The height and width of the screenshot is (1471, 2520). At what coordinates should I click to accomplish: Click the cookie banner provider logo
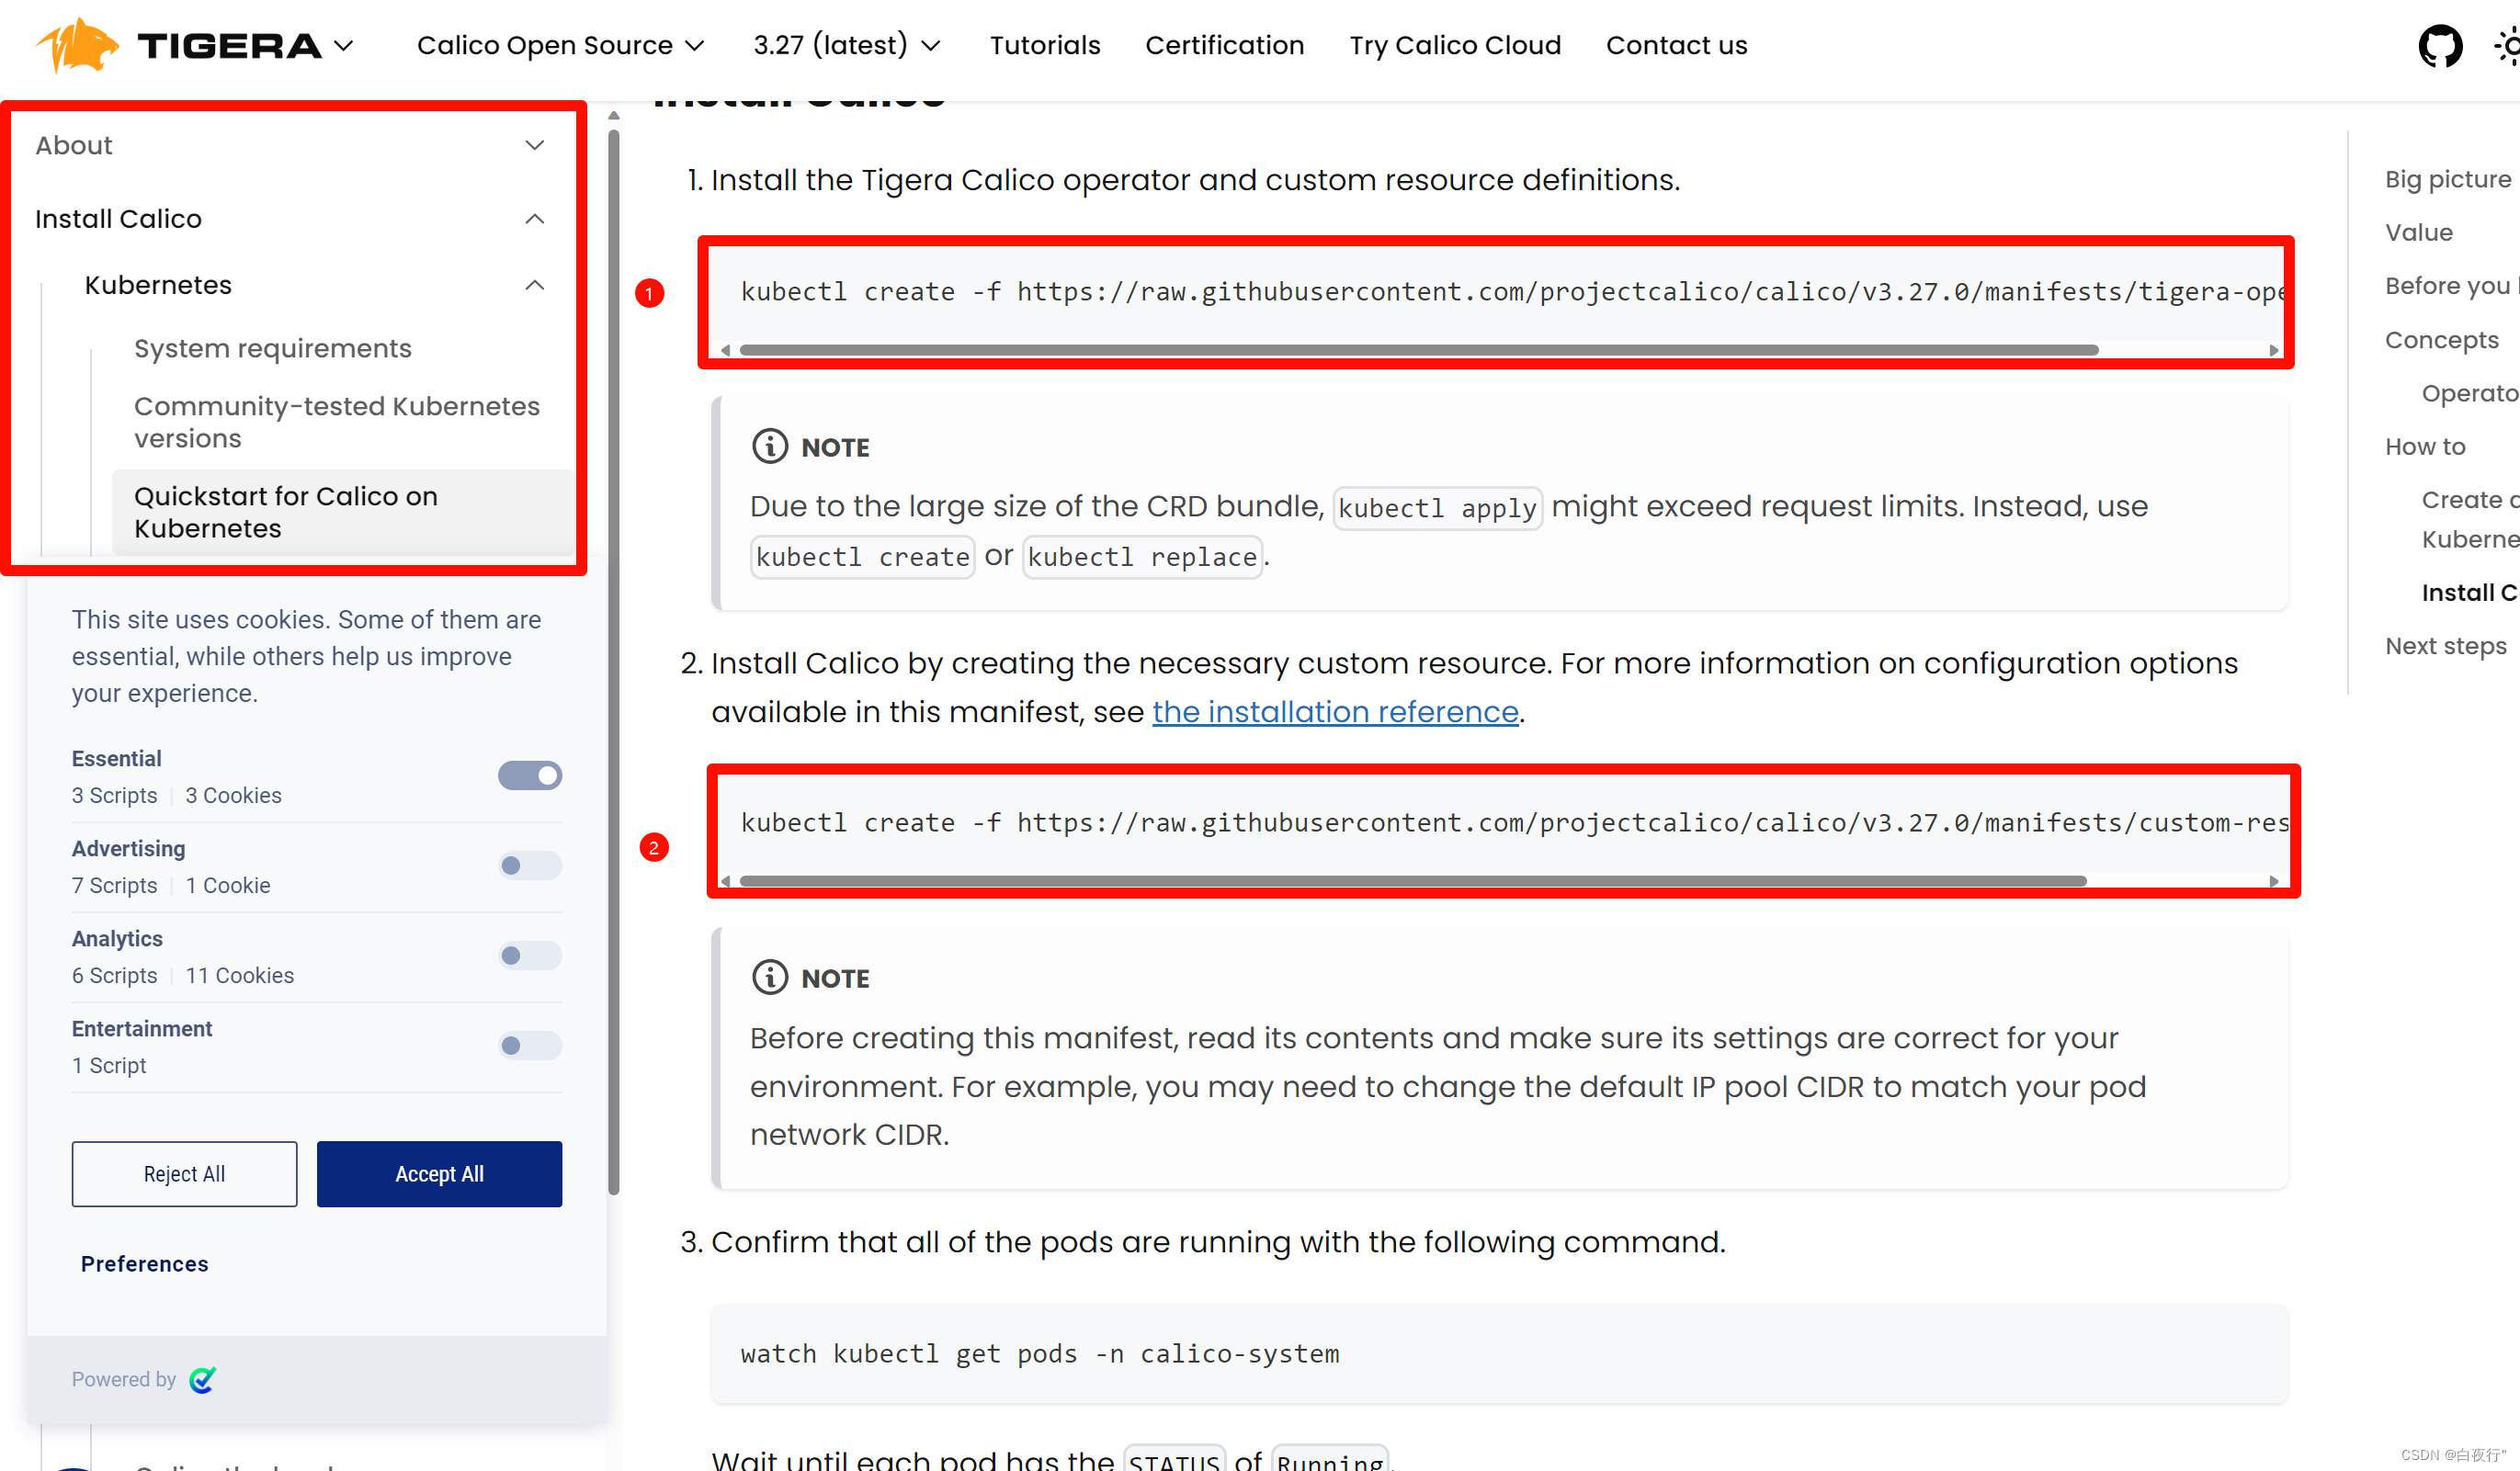[x=203, y=1379]
